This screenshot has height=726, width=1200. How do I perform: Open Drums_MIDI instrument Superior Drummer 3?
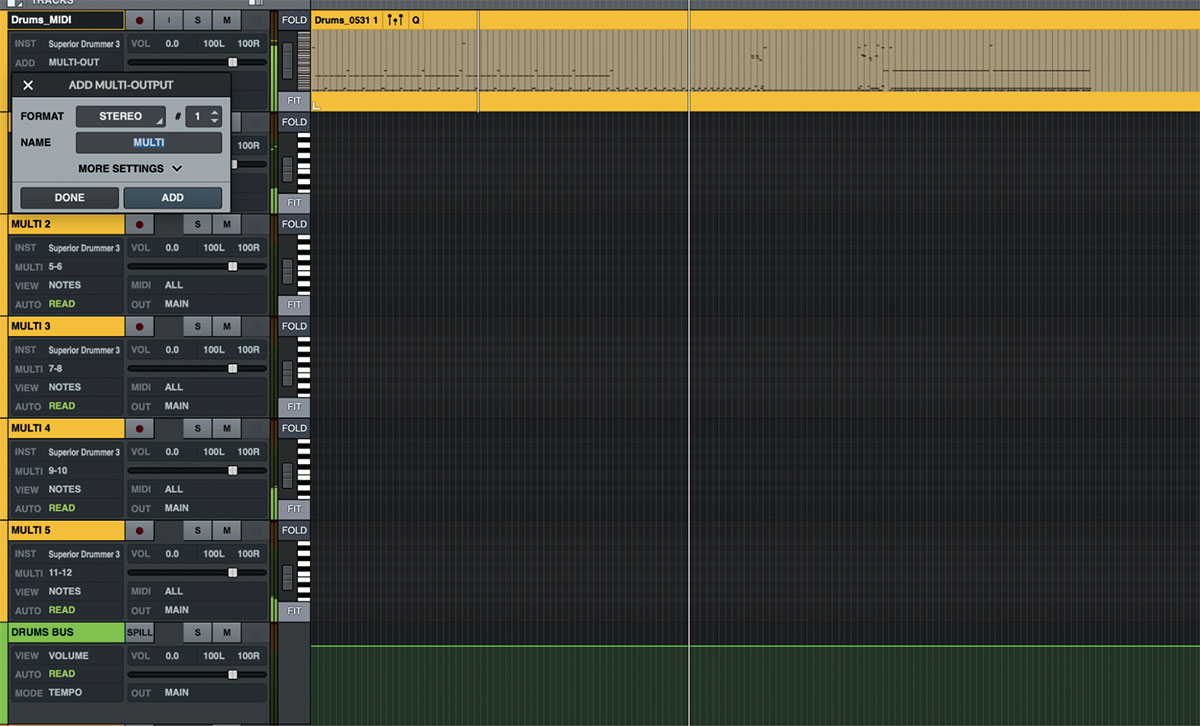(85, 44)
